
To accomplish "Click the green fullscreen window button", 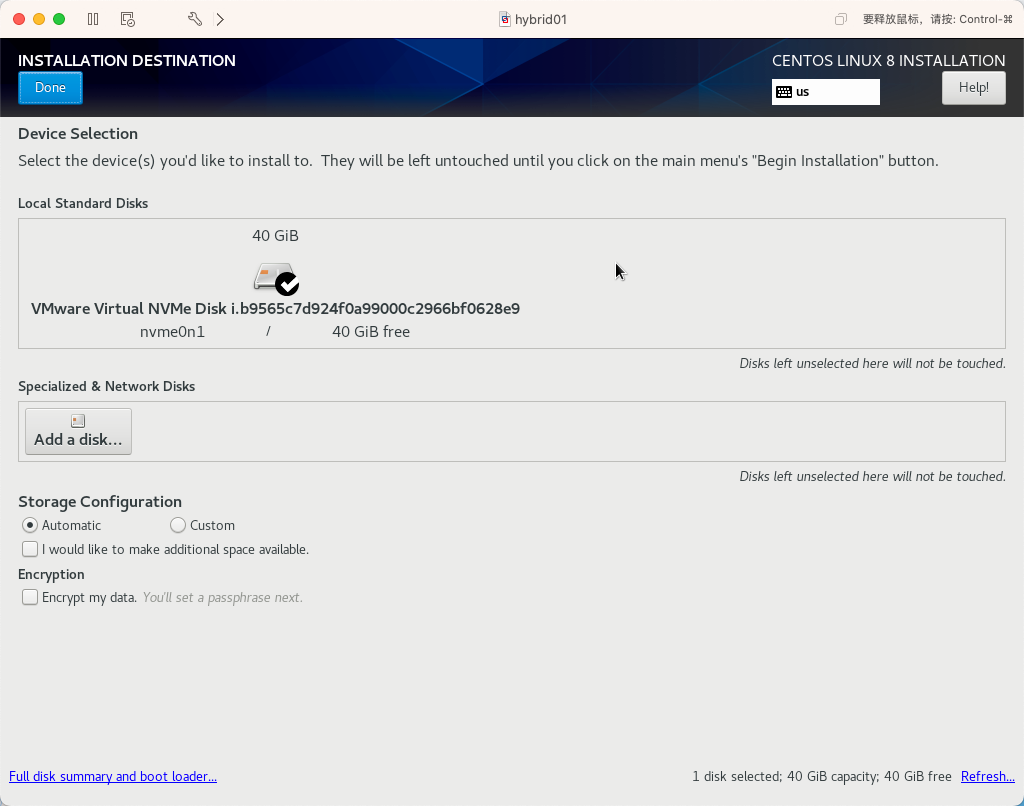I will 59,19.
